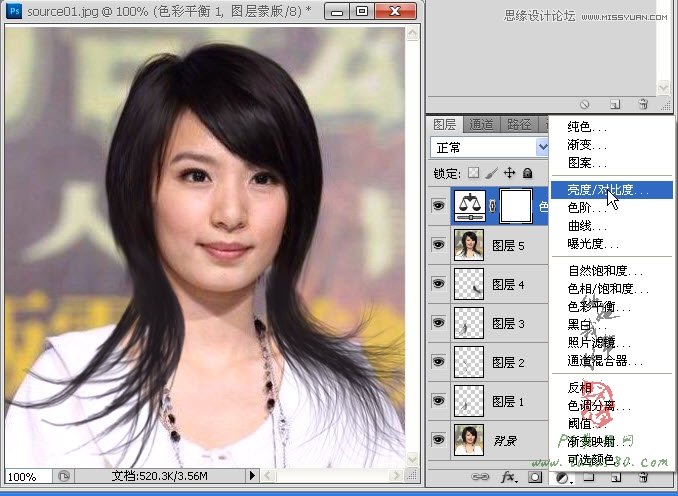The image size is (678, 496).
Task: Click the link layers chain icon
Action: (x=480, y=477)
